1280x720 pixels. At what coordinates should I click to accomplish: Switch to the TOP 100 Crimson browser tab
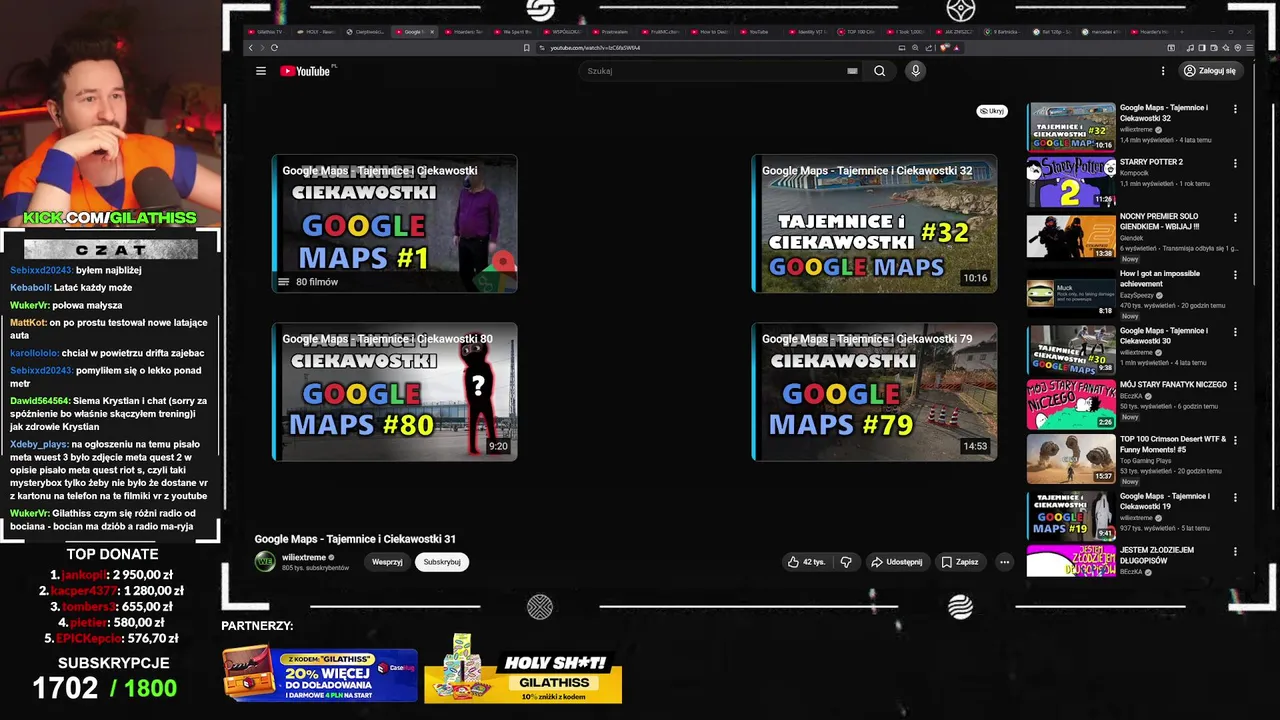[x=856, y=32]
